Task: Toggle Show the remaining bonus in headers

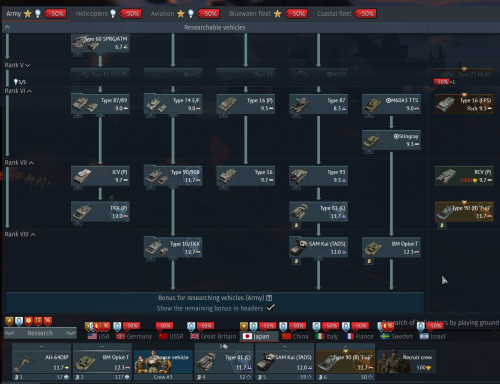Action: [270, 308]
